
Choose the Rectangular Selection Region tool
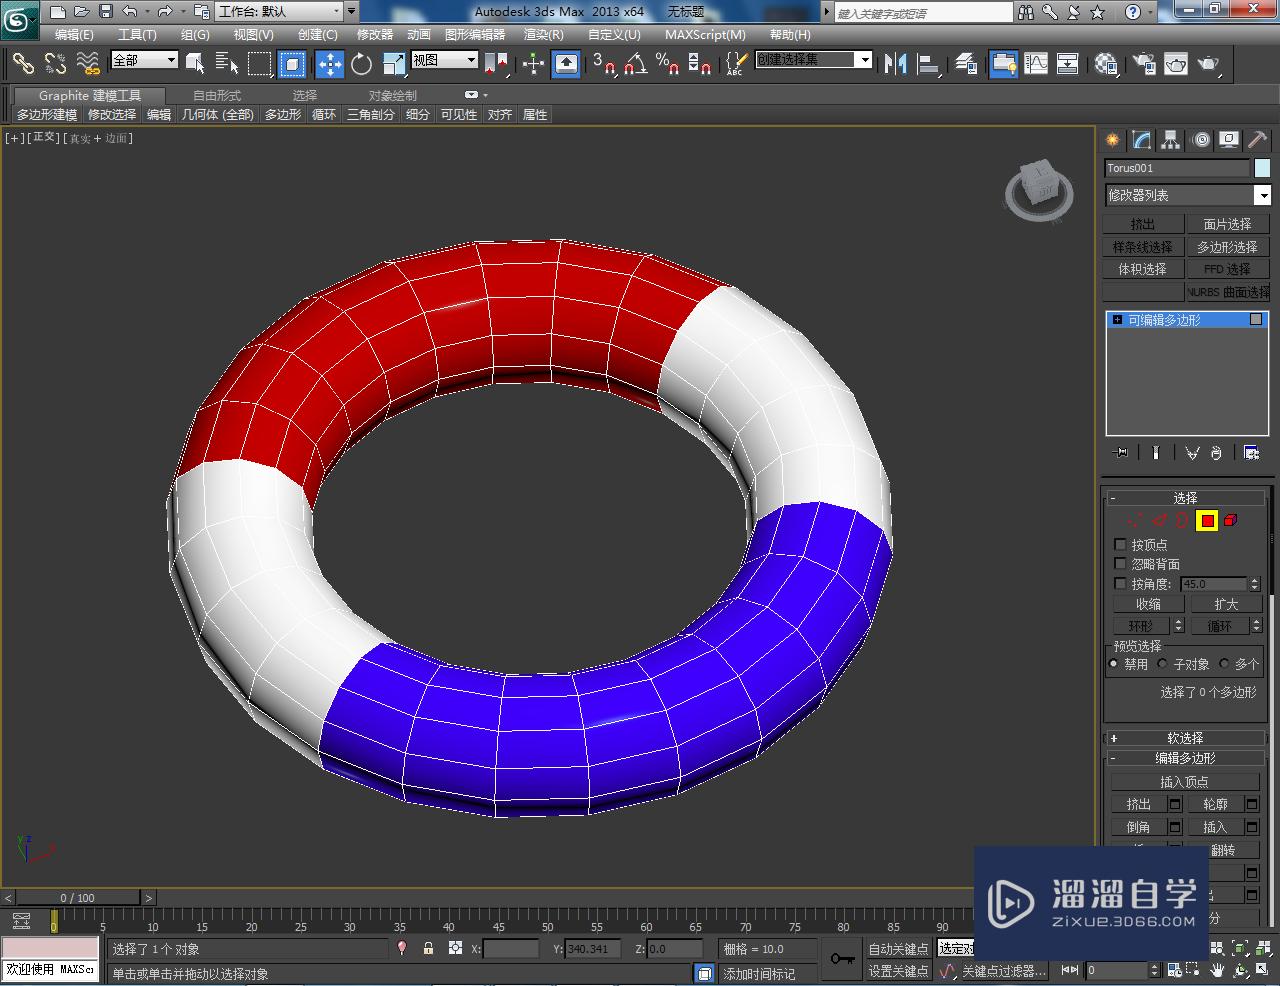(x=260, y=64)
